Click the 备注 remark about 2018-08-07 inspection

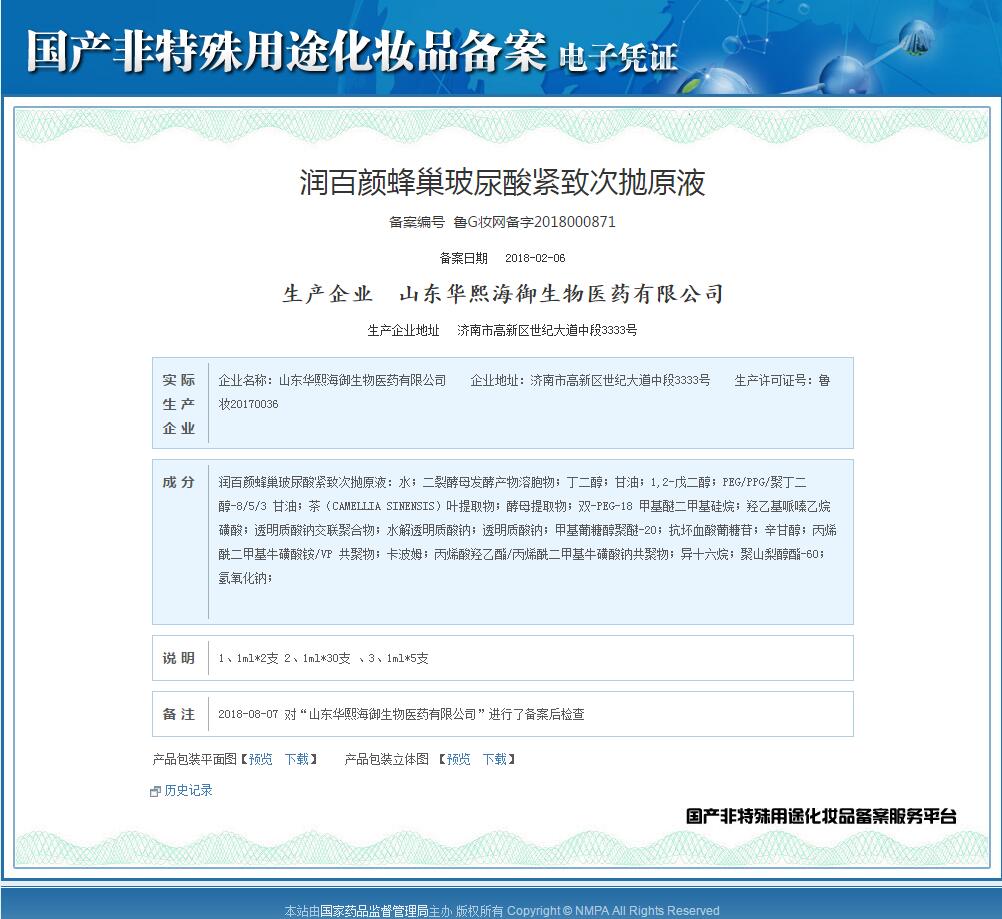click(x=401, y=714)
